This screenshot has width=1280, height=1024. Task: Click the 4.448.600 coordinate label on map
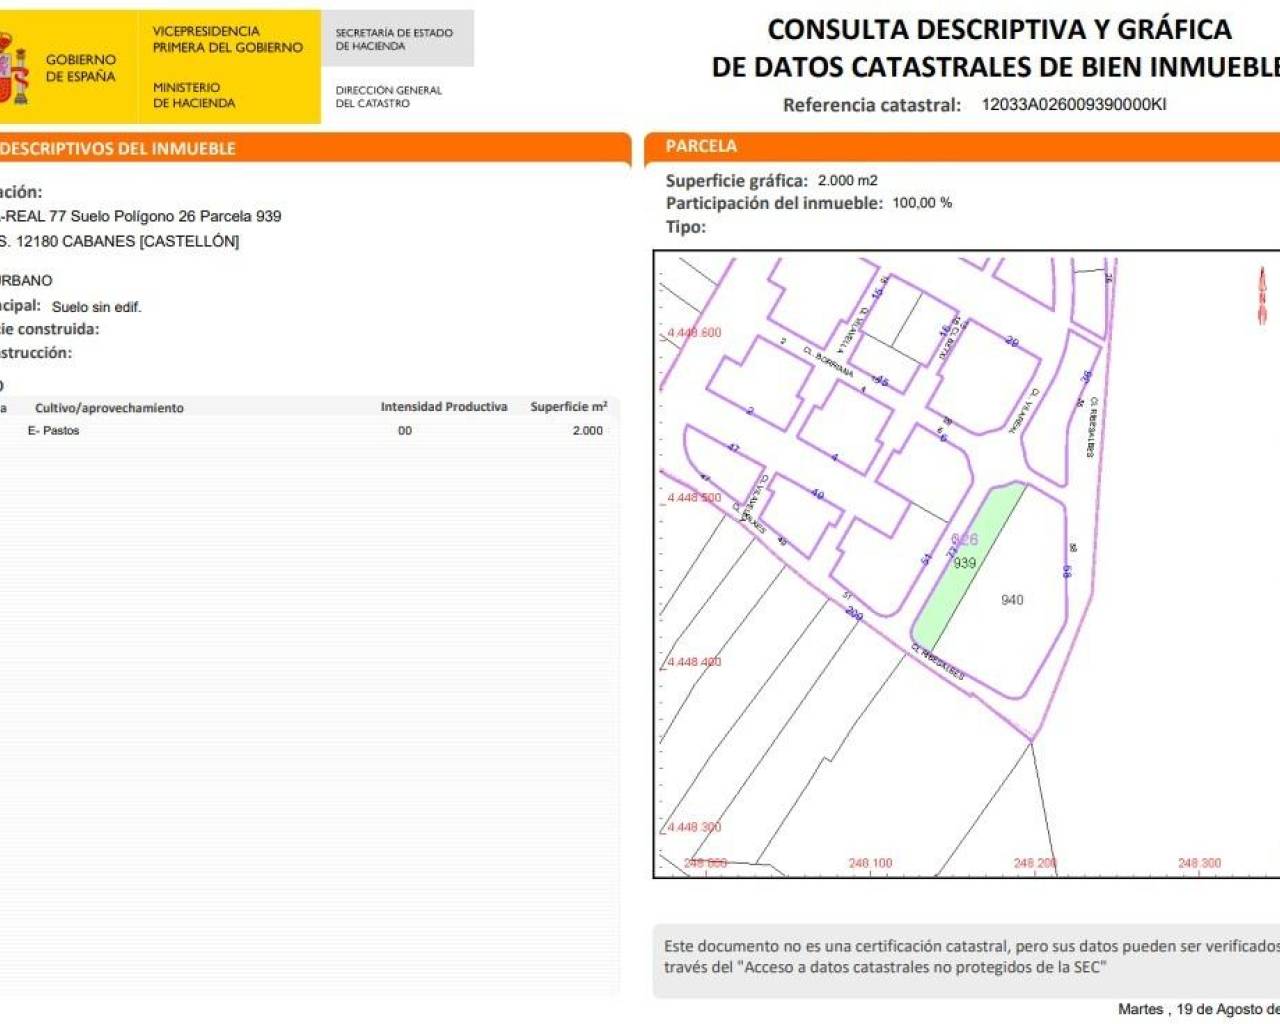(694, 333)
